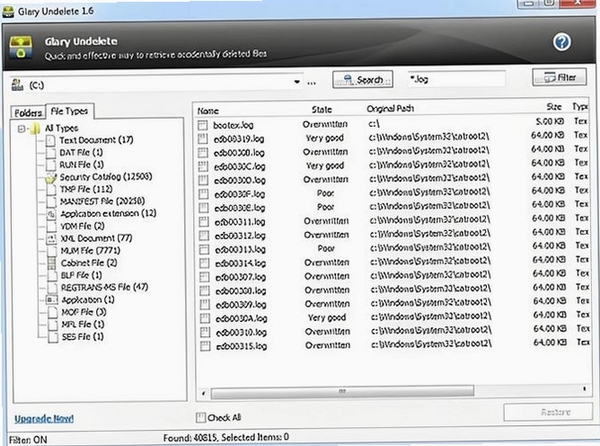The height and width of the screenshot is (446, 600).
Task: Click the XML Document type icon
Action: pyautogui.click(x=51, y=239)
